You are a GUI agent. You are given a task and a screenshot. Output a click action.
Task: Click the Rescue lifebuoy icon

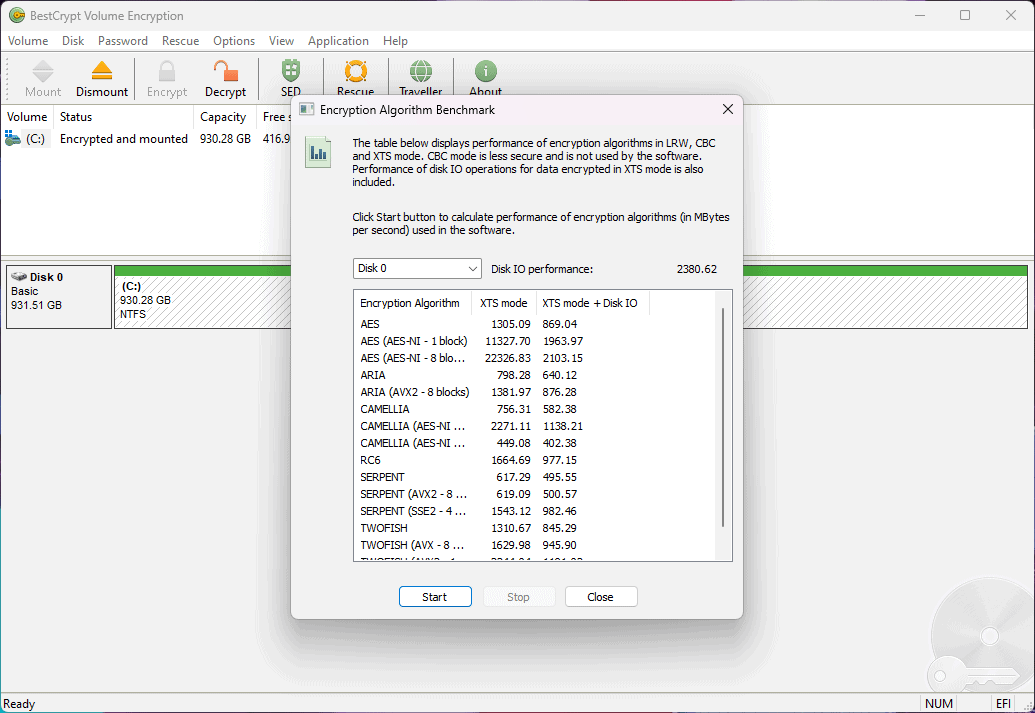coord(356,71)
